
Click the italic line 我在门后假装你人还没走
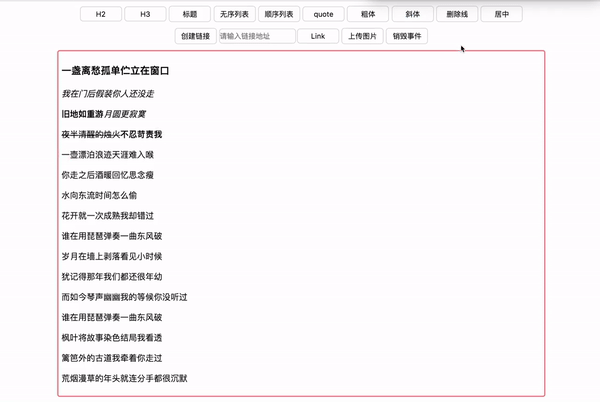[108, 94]
